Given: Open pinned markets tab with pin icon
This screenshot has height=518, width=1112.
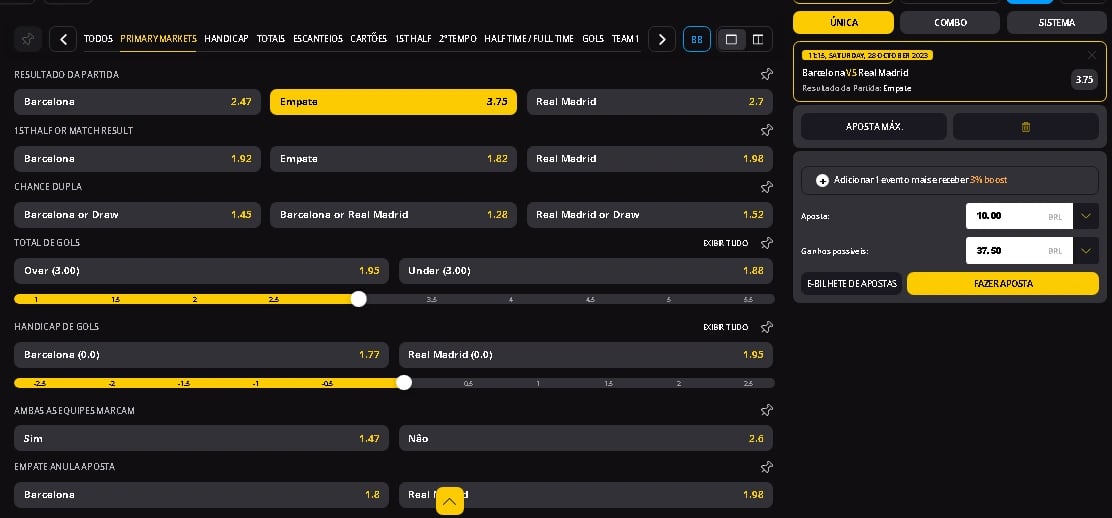Looking at the screenshot, I should (x=28, y=39).
